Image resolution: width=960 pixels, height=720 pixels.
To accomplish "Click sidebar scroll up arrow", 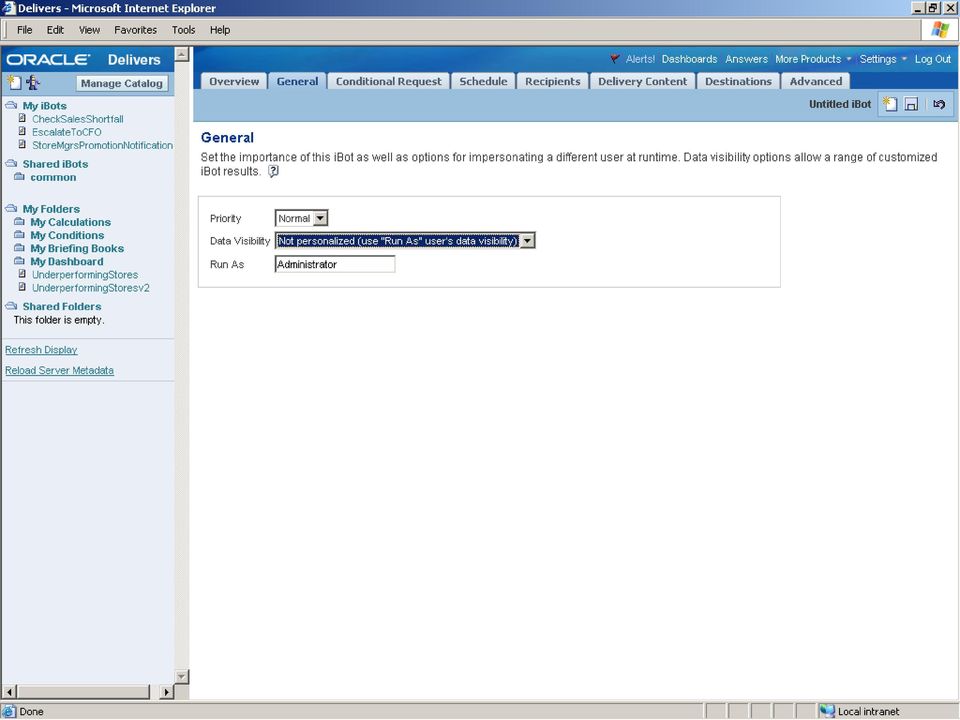I will (182, 54).
